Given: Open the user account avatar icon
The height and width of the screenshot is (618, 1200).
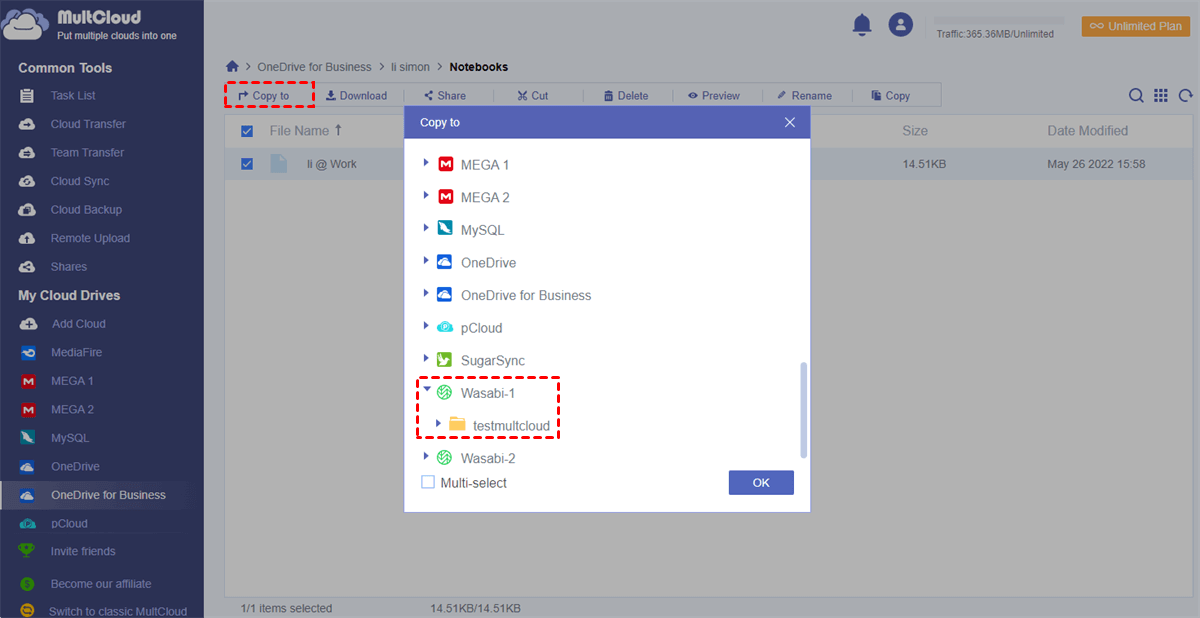Looking at the screenshot, I should pos(901,25).
